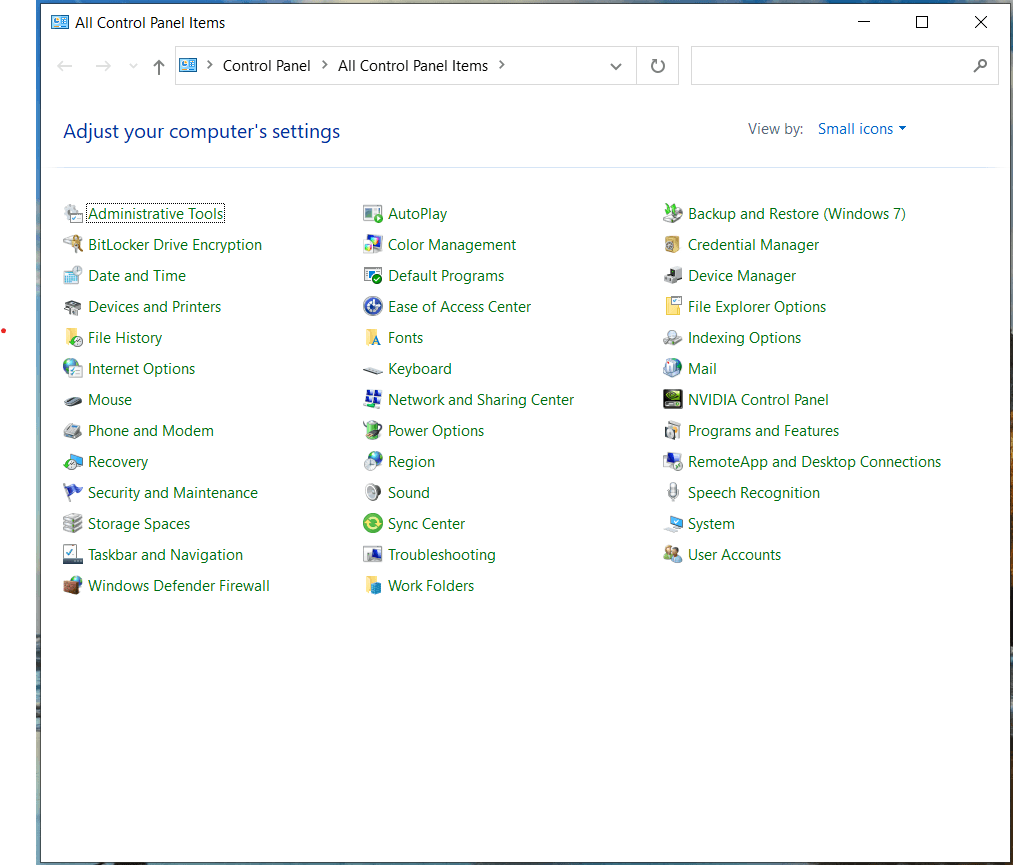Open the Device Manager icon
Viewport: 1013px width, 865px height.
click(673, 276)
